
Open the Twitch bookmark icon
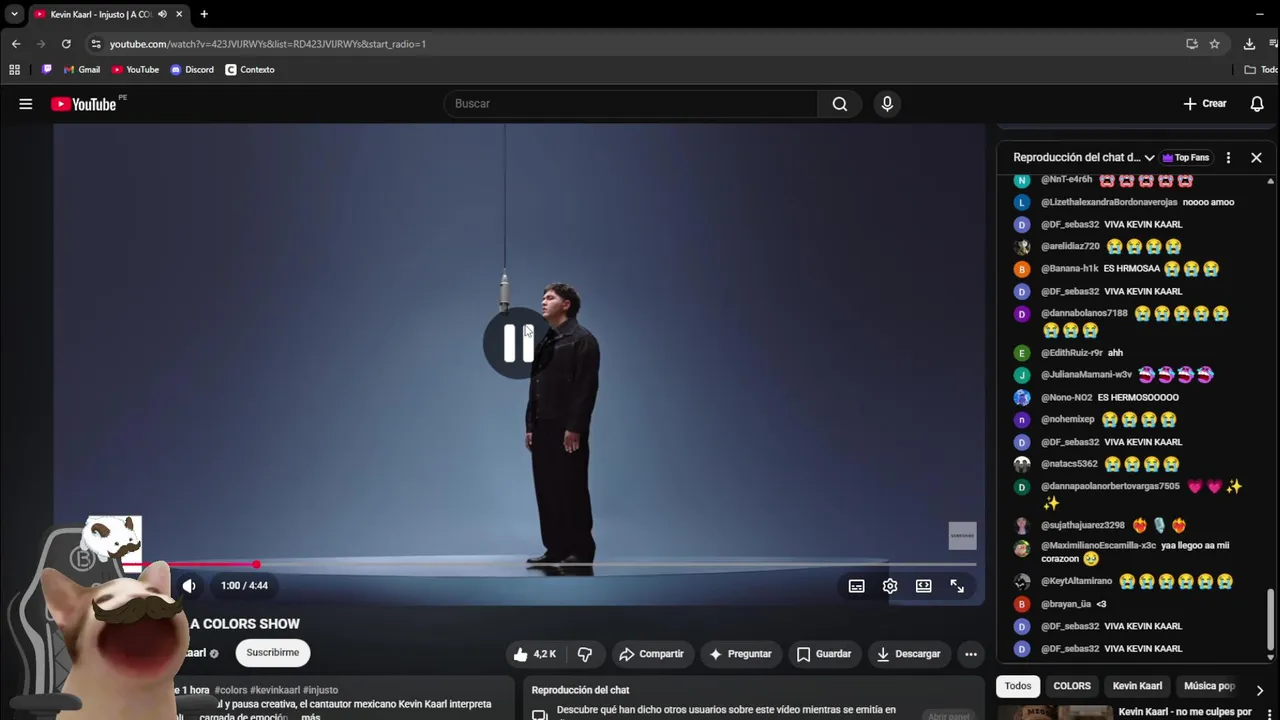click(47, 70)
